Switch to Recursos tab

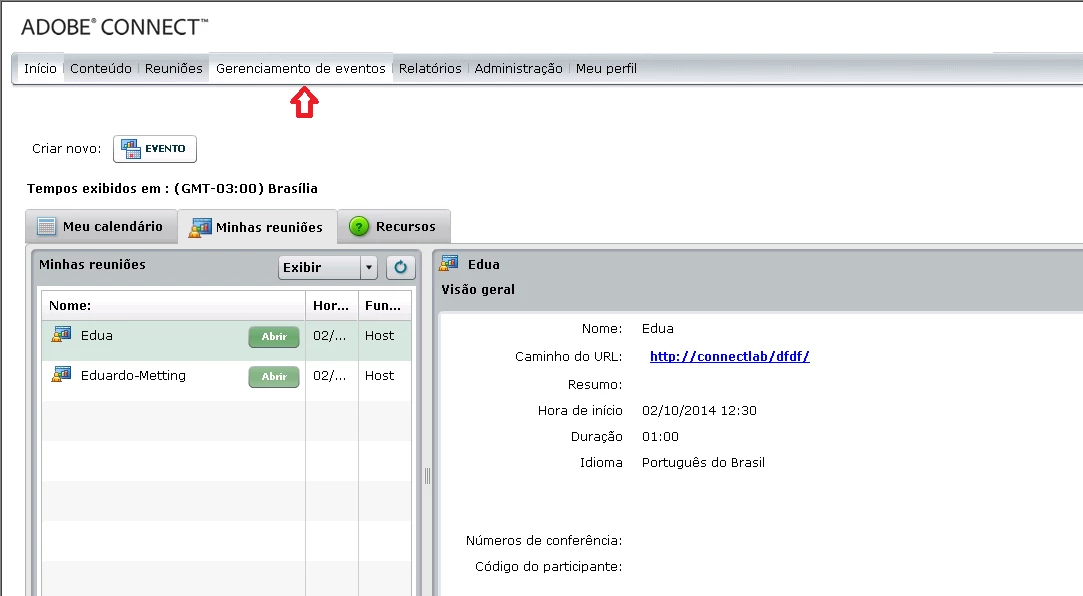pos(394,227)
